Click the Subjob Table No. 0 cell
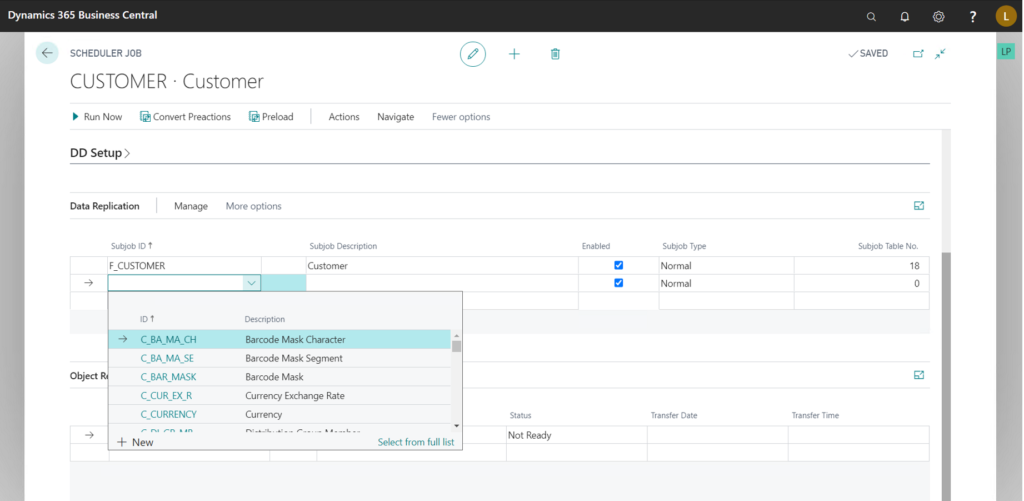The height and width of the screenshot is (501, 1024). 861,283
